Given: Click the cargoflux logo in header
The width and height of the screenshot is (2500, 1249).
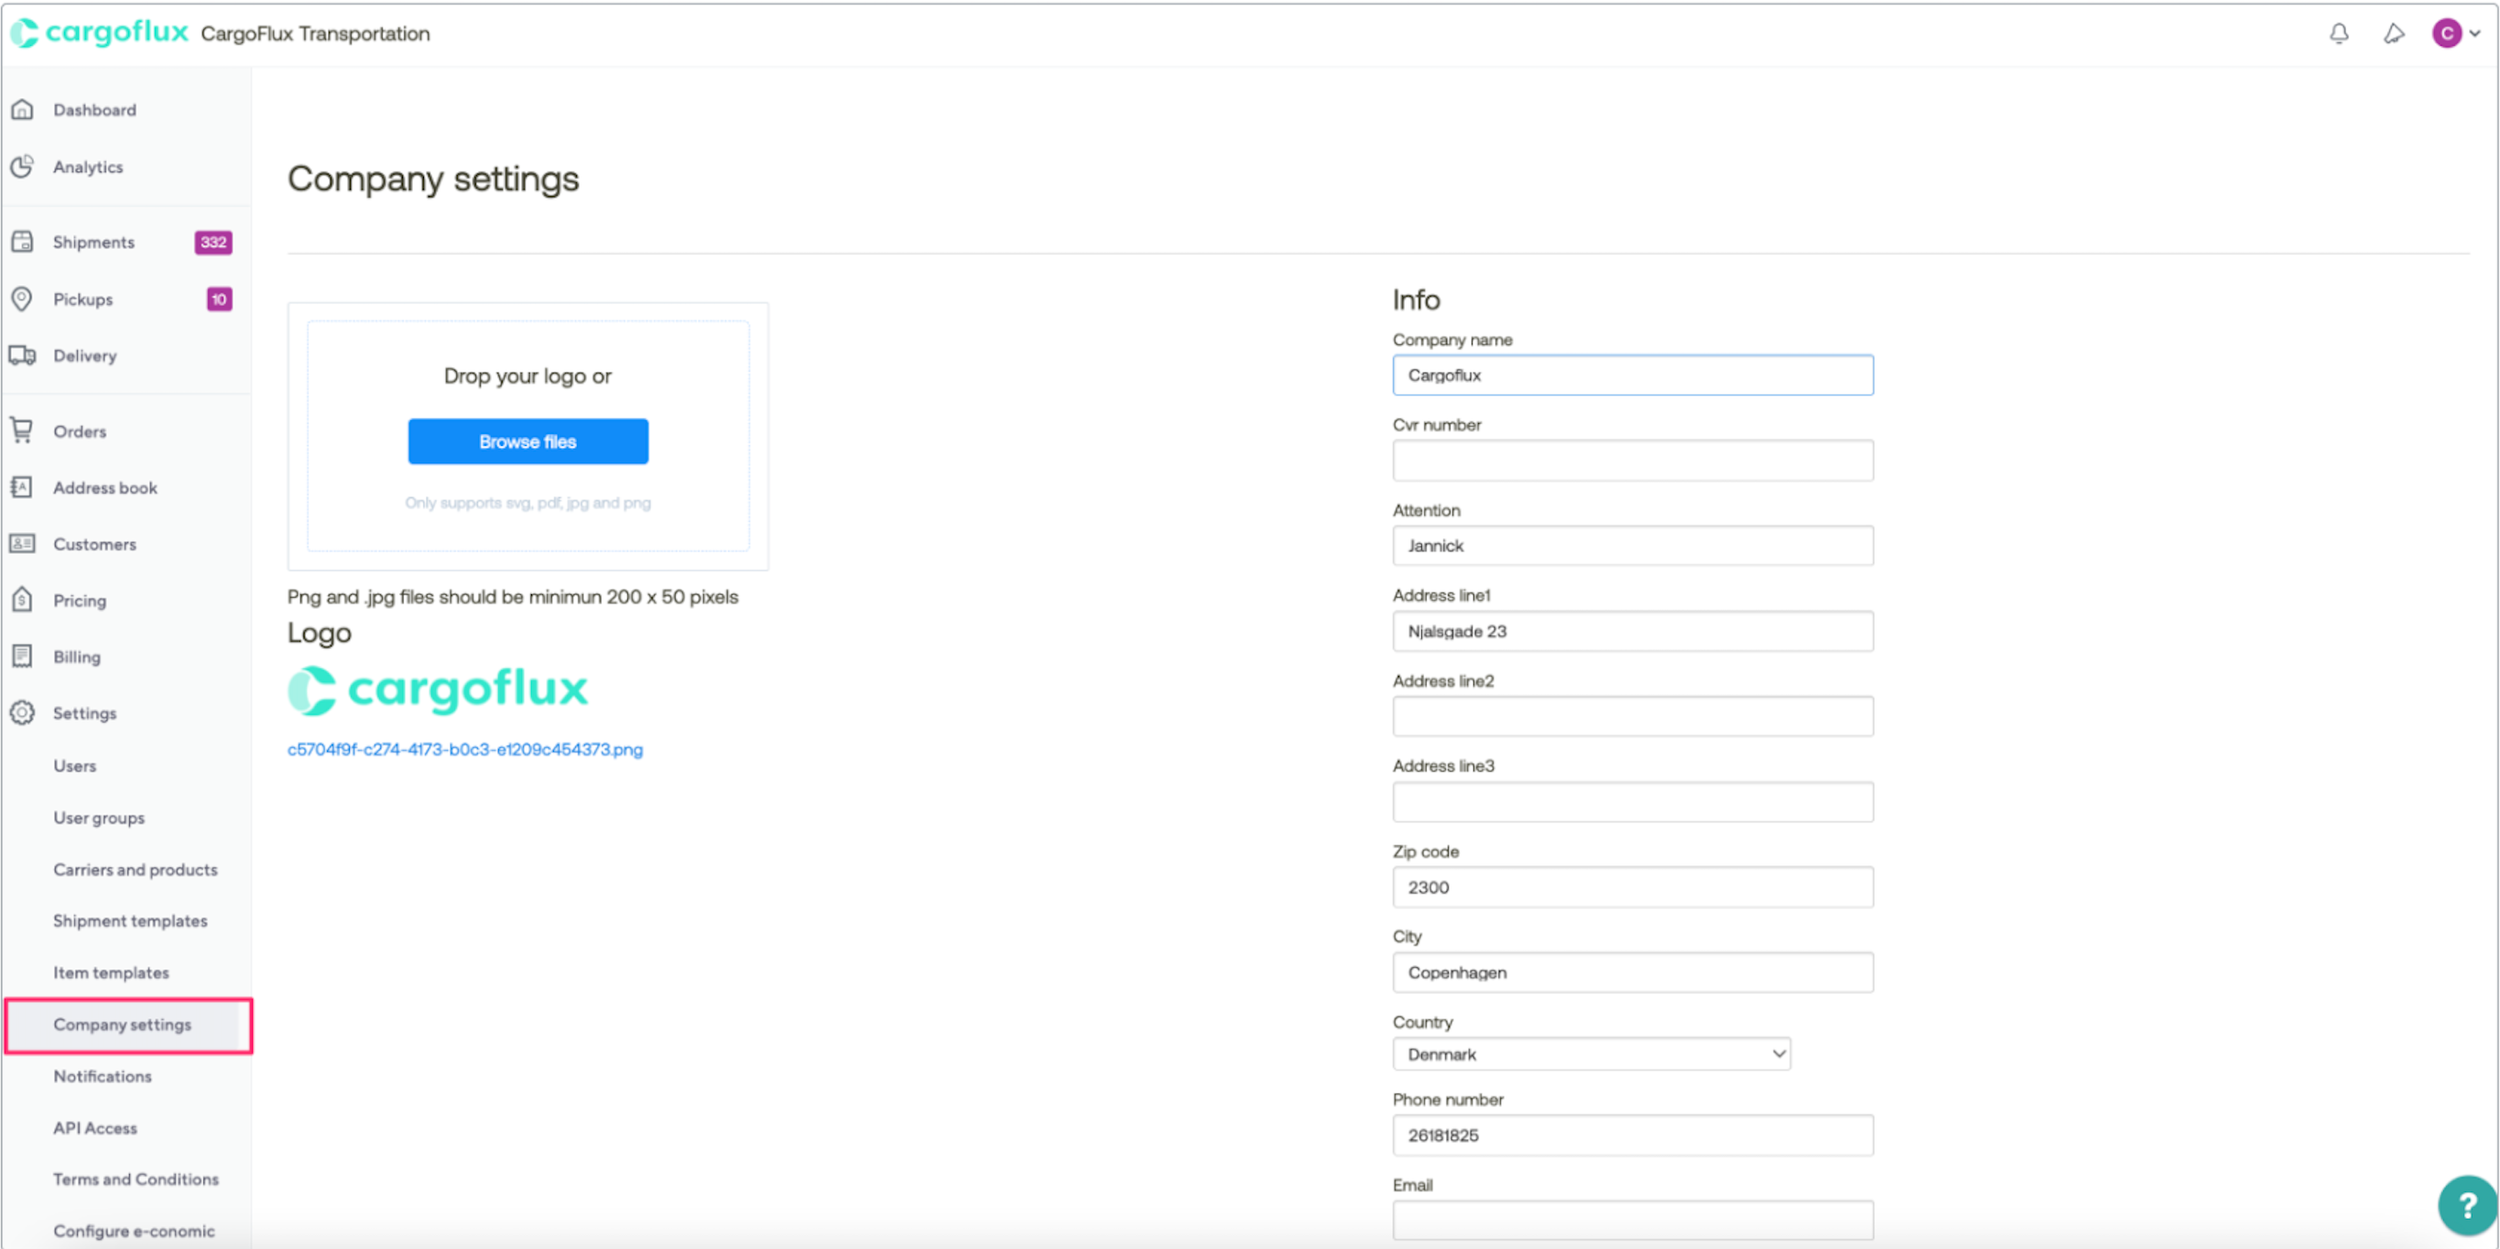Looking at the screenshot, I should click(99, 33).
